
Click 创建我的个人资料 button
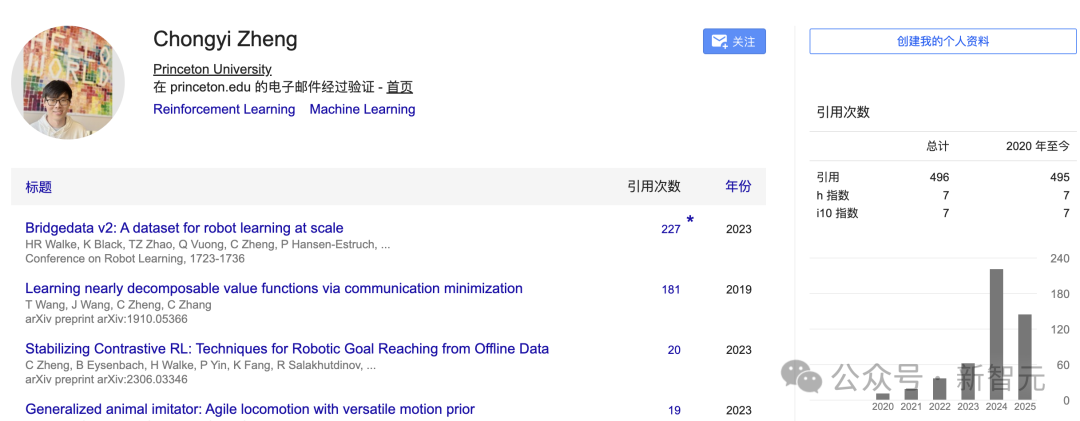click(x=943, y=41)
